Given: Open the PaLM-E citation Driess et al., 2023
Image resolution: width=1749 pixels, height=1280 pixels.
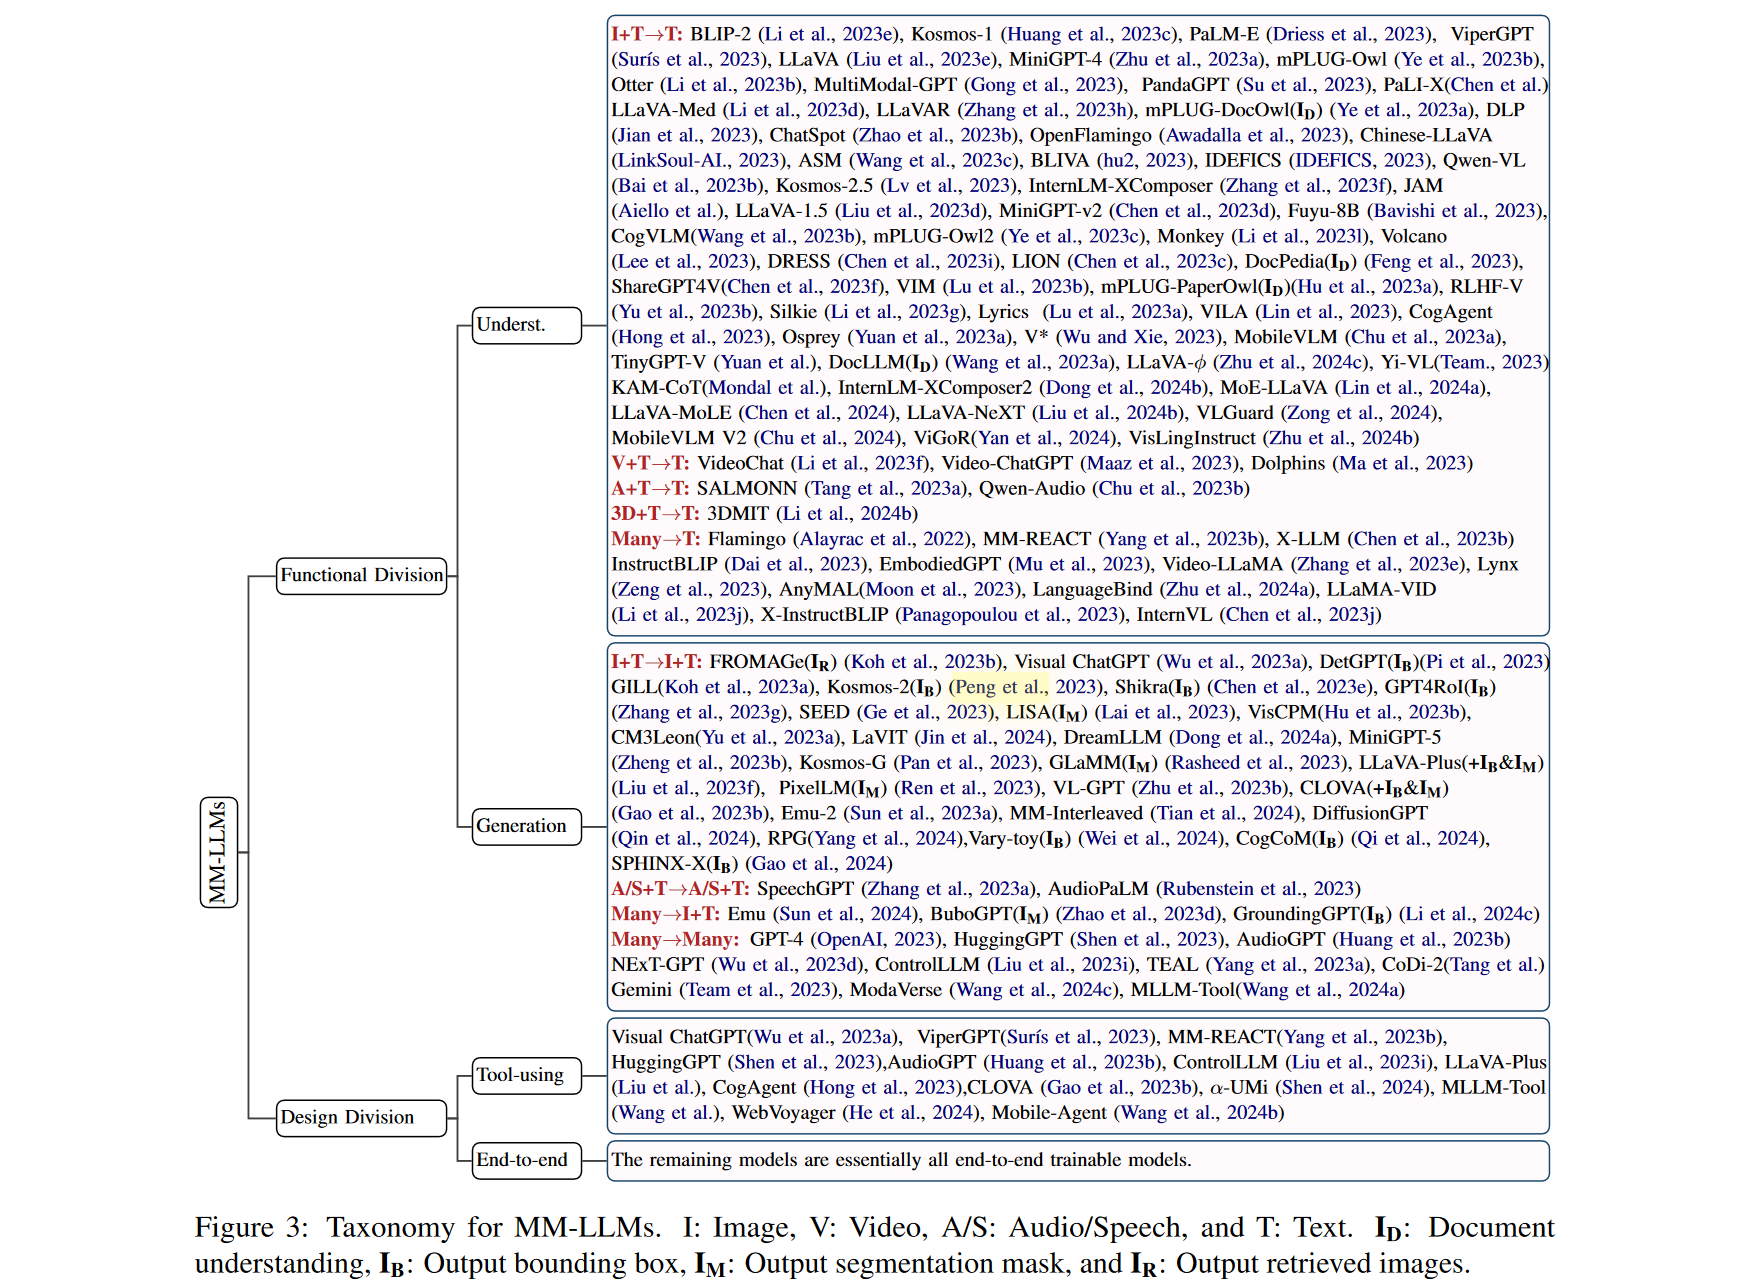Looking at the screenshot, I should click(1351, 34).
